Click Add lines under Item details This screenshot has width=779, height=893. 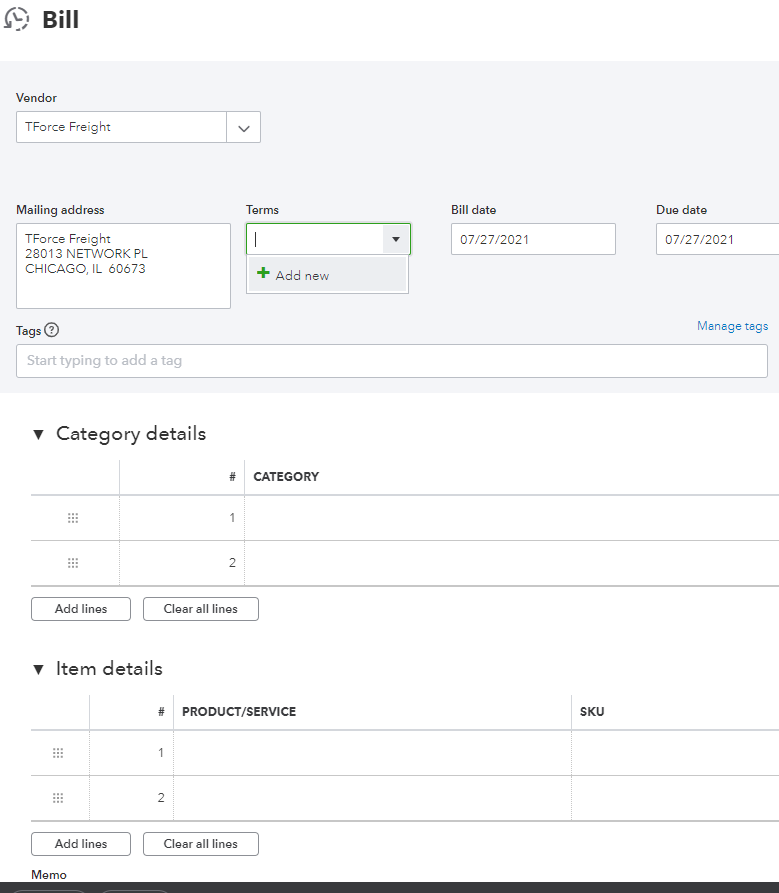click(x=81, y=844)
